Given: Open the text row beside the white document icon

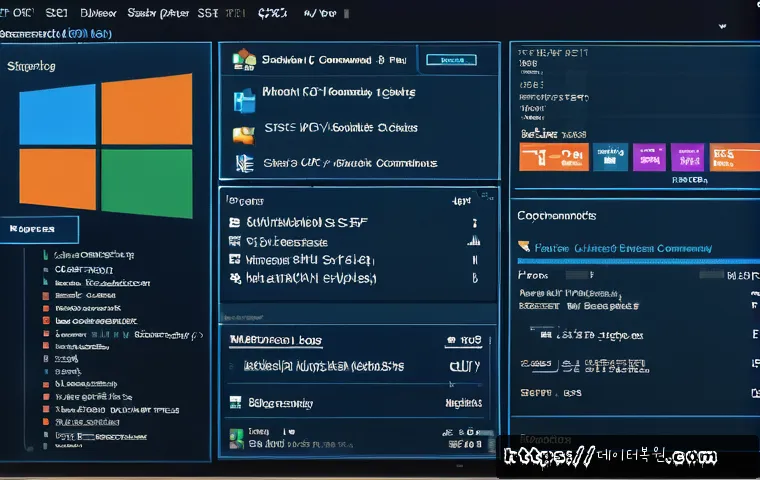Looking at the screenshot, I should coord(350,163).
